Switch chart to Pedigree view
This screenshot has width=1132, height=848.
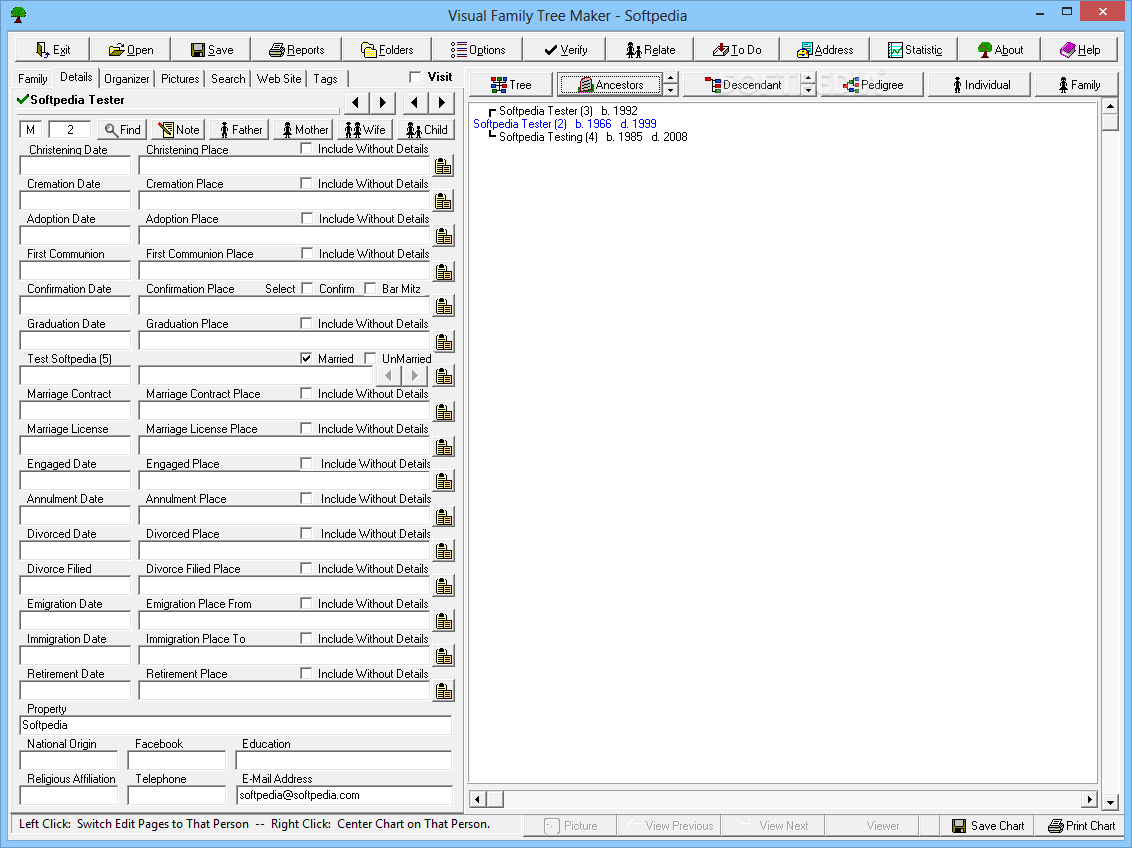(x=873, y=84)
